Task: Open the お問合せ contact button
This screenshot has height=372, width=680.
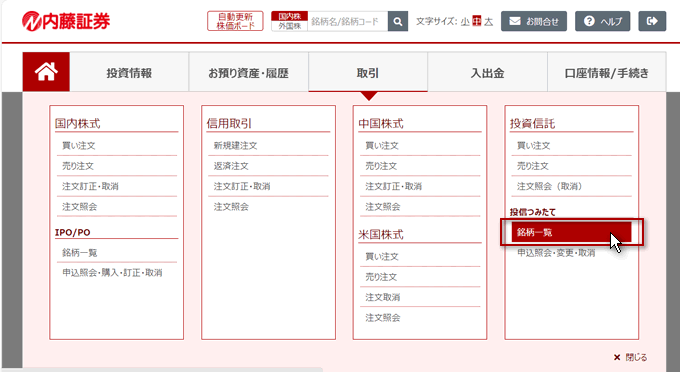Action: tap(534, 21)
